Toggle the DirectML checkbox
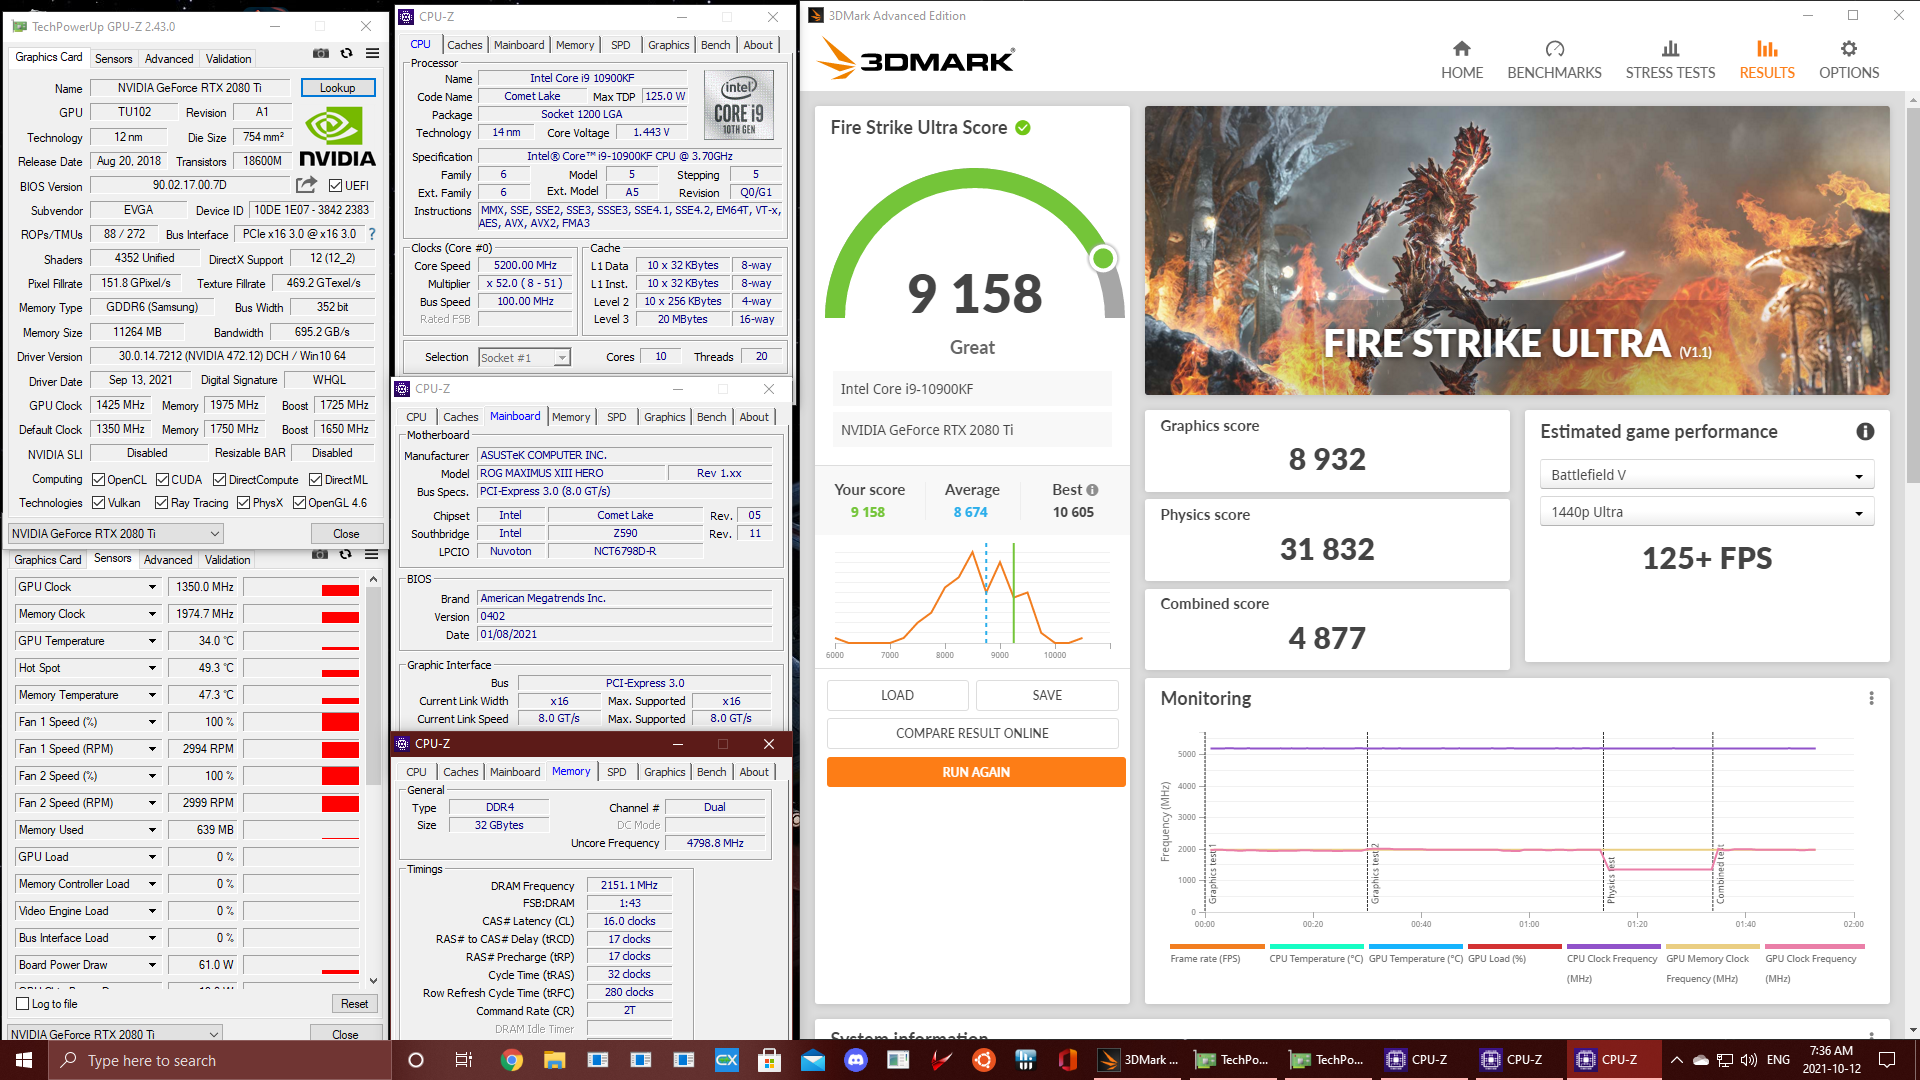Image resolution: width=1920 pixels, height=1080 pixels. point(315,480)
